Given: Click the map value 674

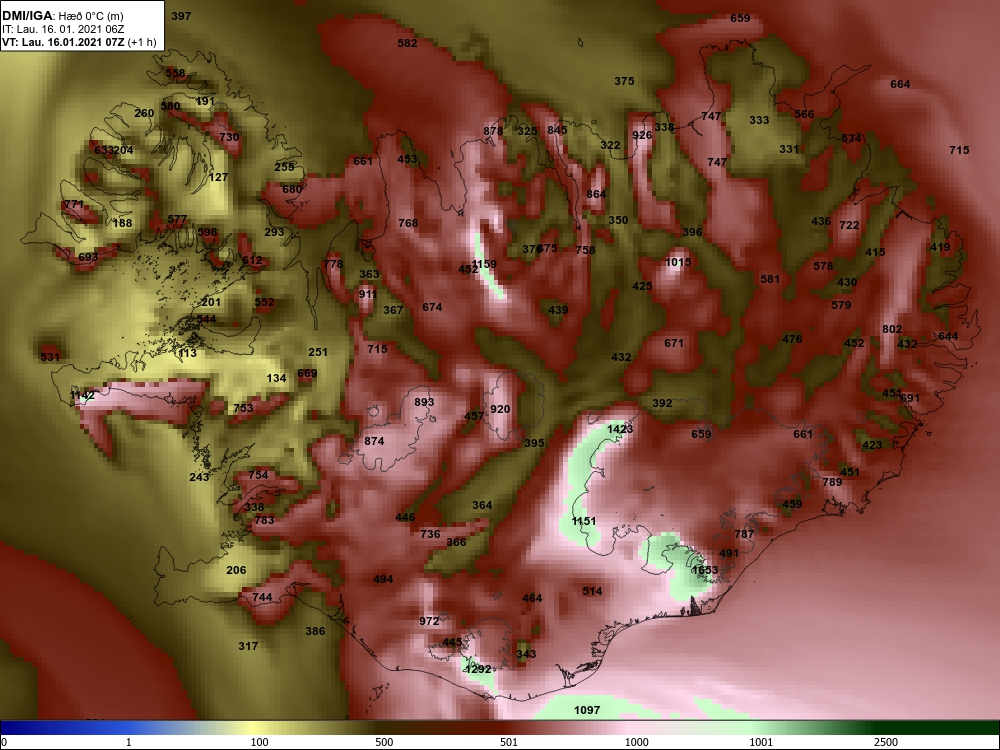Looking at the screenshot, I should point(432,307).
